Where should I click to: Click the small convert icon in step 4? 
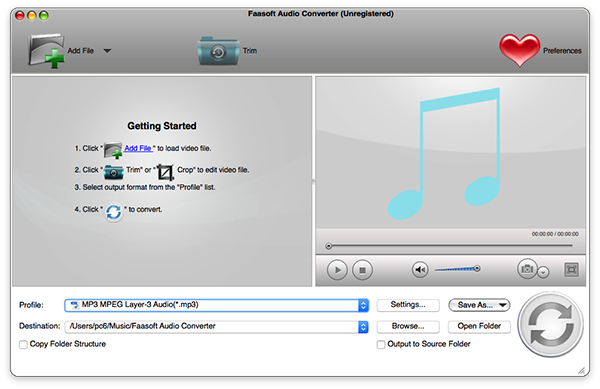114,212
